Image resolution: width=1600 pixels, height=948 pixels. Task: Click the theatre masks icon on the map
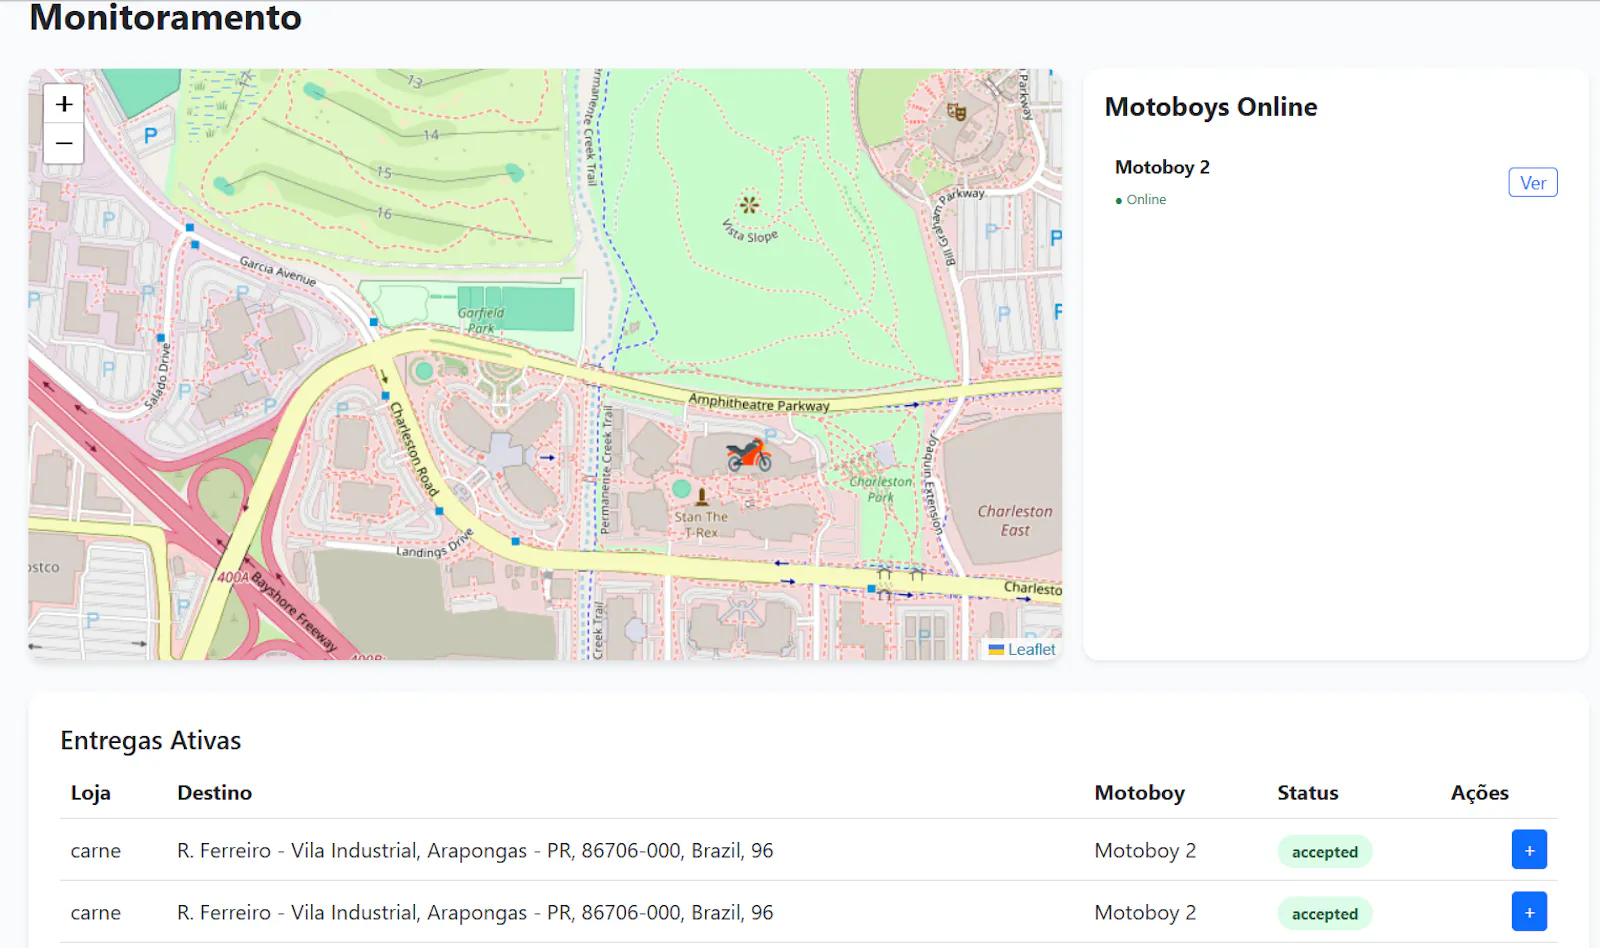(x=957, y=112)
